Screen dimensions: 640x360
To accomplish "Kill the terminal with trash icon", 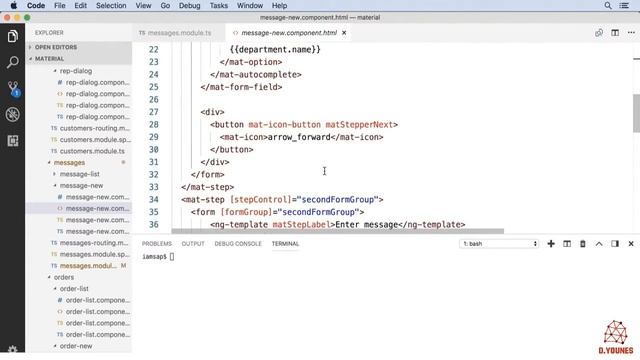I will [x=582, y=244].
